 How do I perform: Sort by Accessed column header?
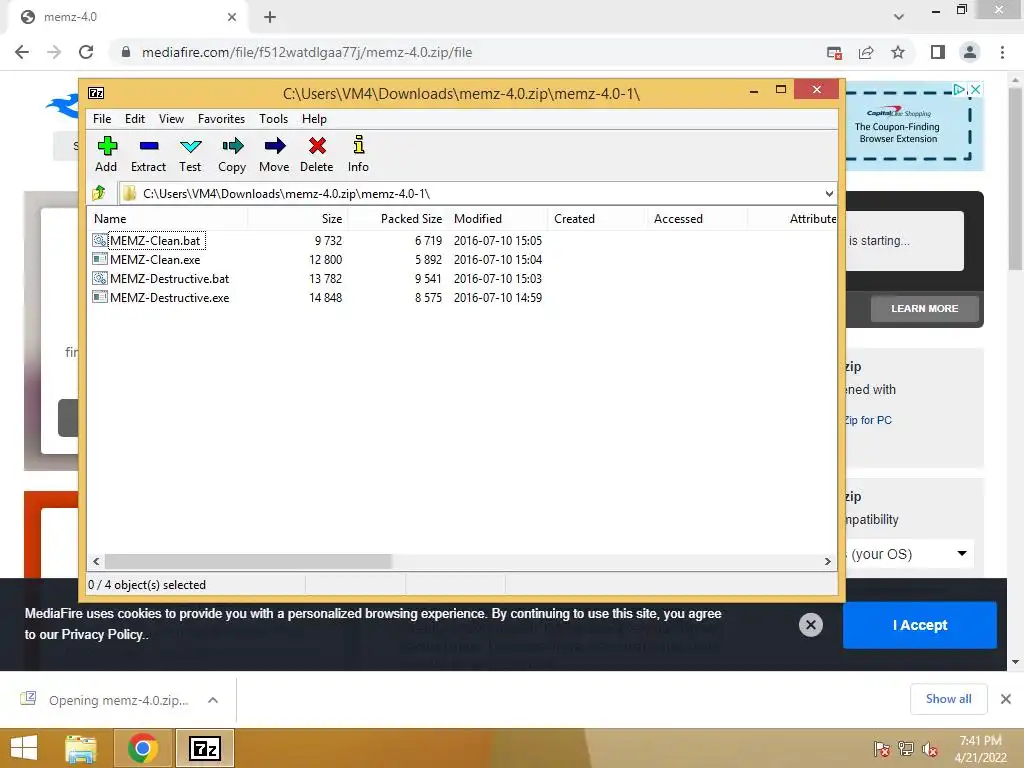(x=697, y=219)
